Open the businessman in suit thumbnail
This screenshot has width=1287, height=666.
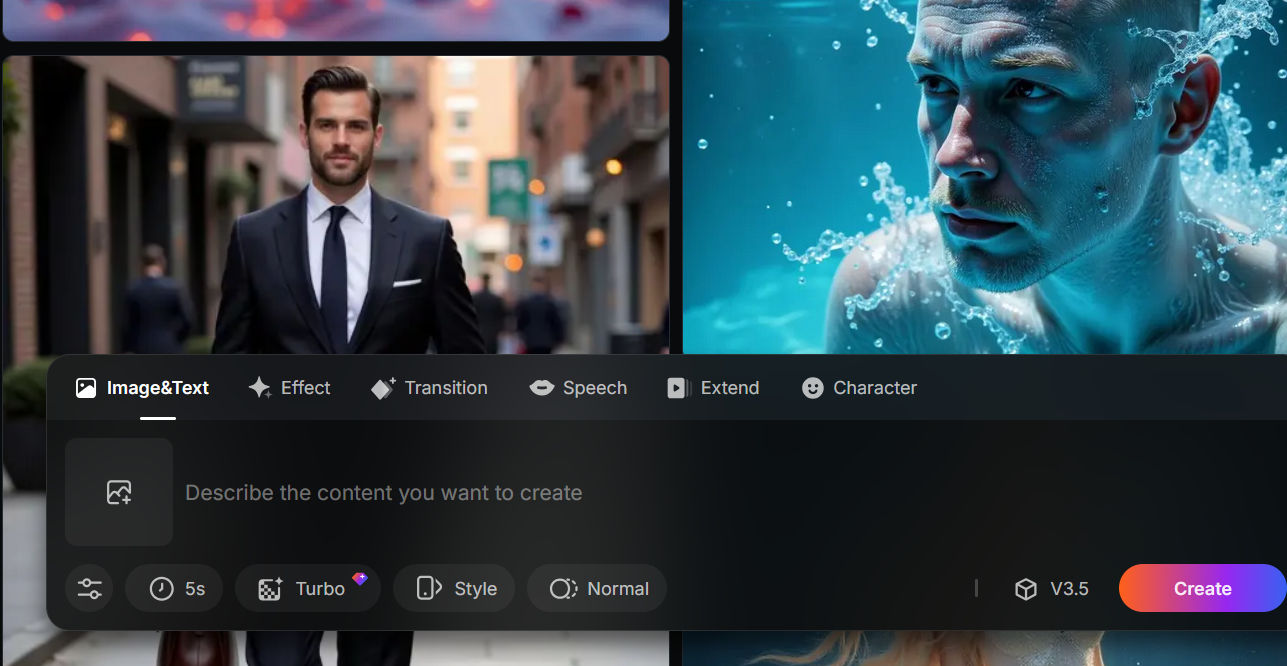[x=336, y=204]
